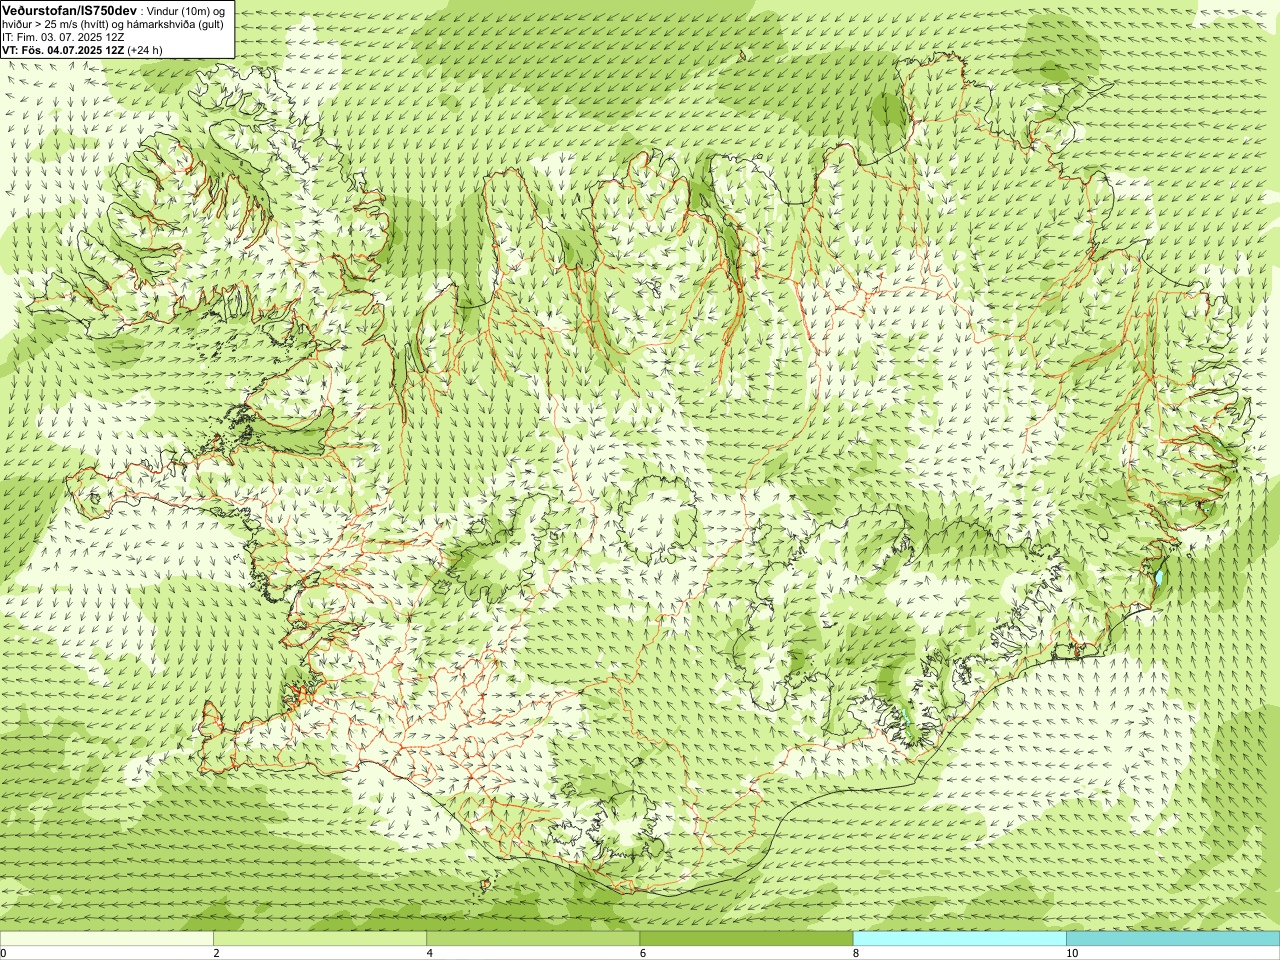This screenshot has width=1280, height=960.
Task: Click the pale yellow 0–2 m/s legend swatch
Action: pos(107,939)
